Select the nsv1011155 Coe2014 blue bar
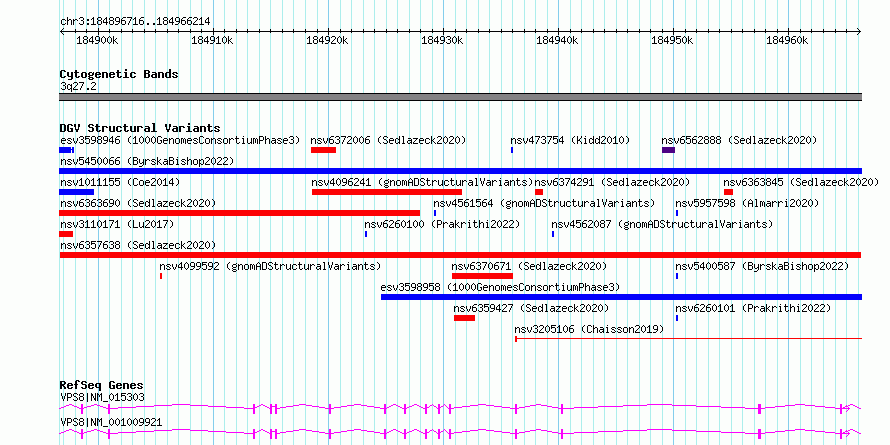Screen dimensions: 890x445 click(x=77, y=192)
